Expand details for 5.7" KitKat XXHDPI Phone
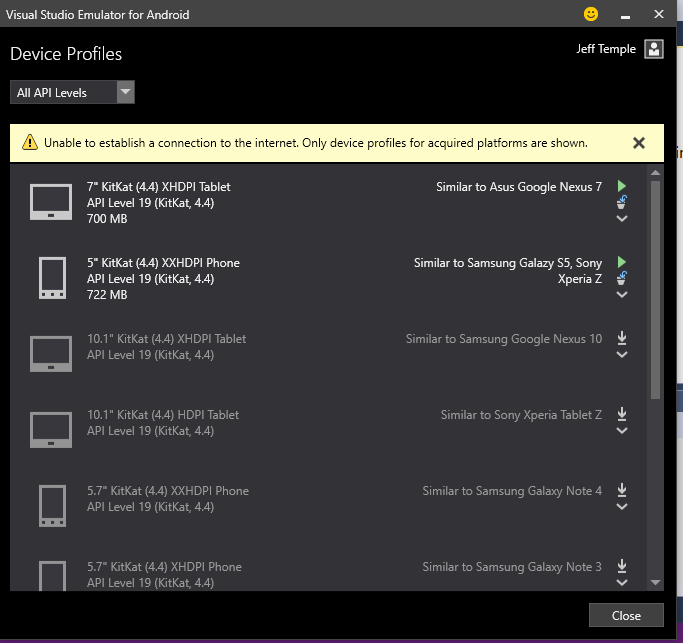Screen dimensions: 683x643 coord(622,507)
